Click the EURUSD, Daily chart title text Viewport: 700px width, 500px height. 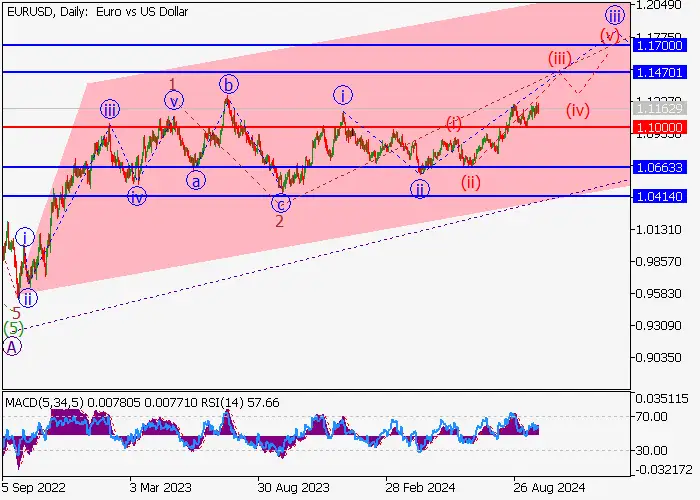tap(98, 12)
